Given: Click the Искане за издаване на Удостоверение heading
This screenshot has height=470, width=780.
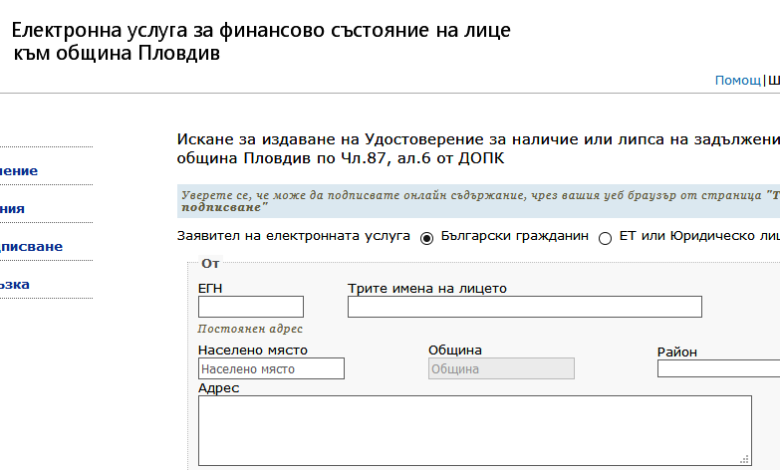Looking at the screenshot, I should (x=478, y=148).
